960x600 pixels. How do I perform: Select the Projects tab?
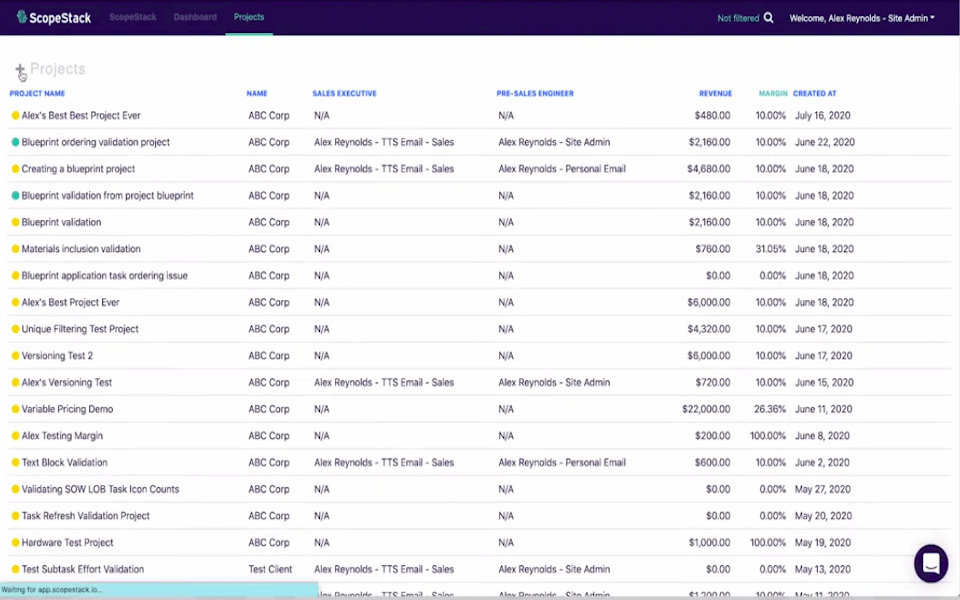point(249,17)
